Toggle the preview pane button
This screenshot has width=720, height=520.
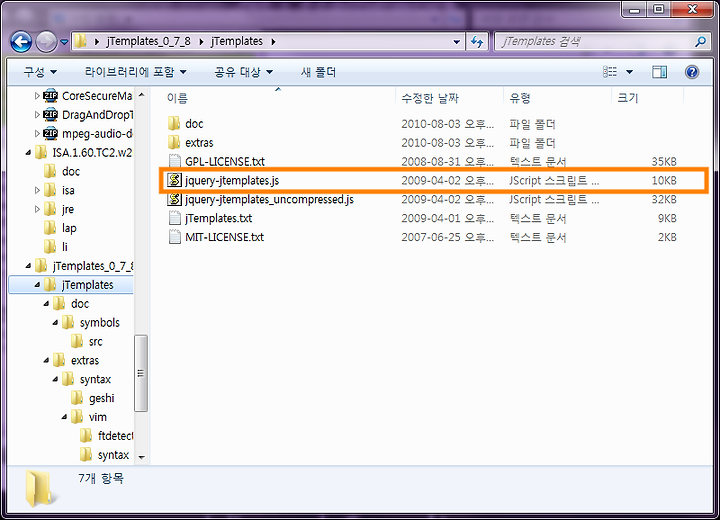point(659,72)
